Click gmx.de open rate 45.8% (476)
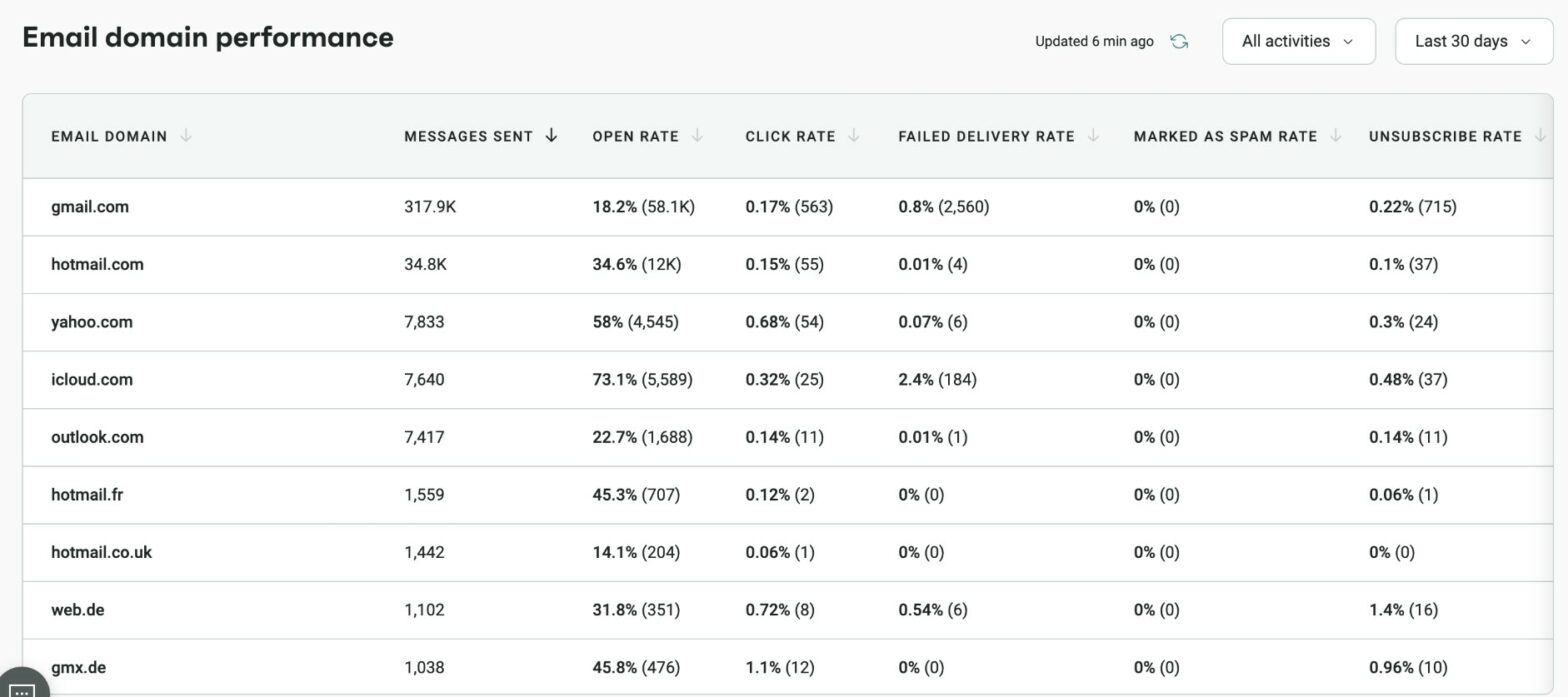The width and height of the screenshot is (1568, 697). (x=636, y=667)
